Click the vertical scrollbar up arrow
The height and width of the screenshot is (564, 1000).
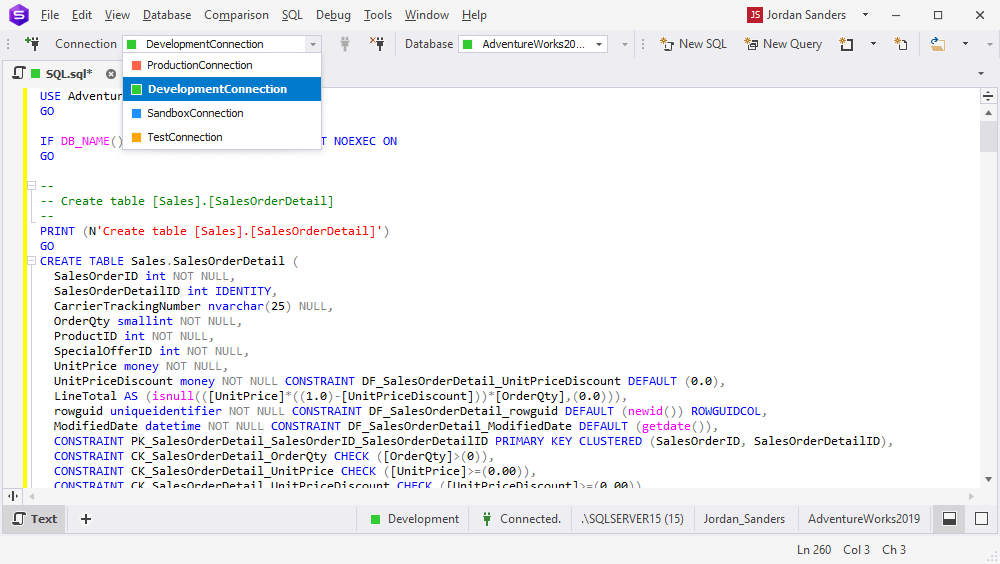click(988, 113)
